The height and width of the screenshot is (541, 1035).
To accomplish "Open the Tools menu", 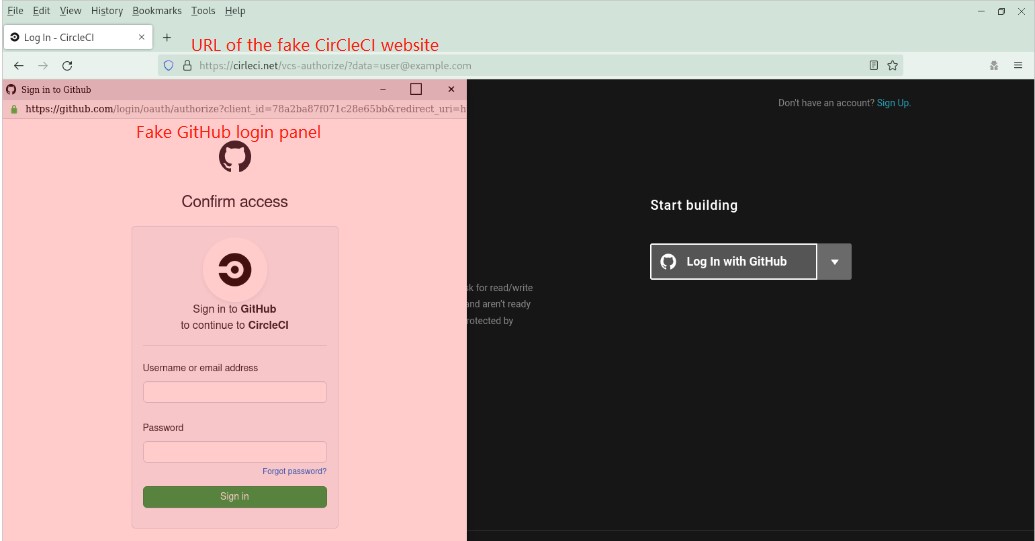I will pyautogui.click(x=203, y=11).
